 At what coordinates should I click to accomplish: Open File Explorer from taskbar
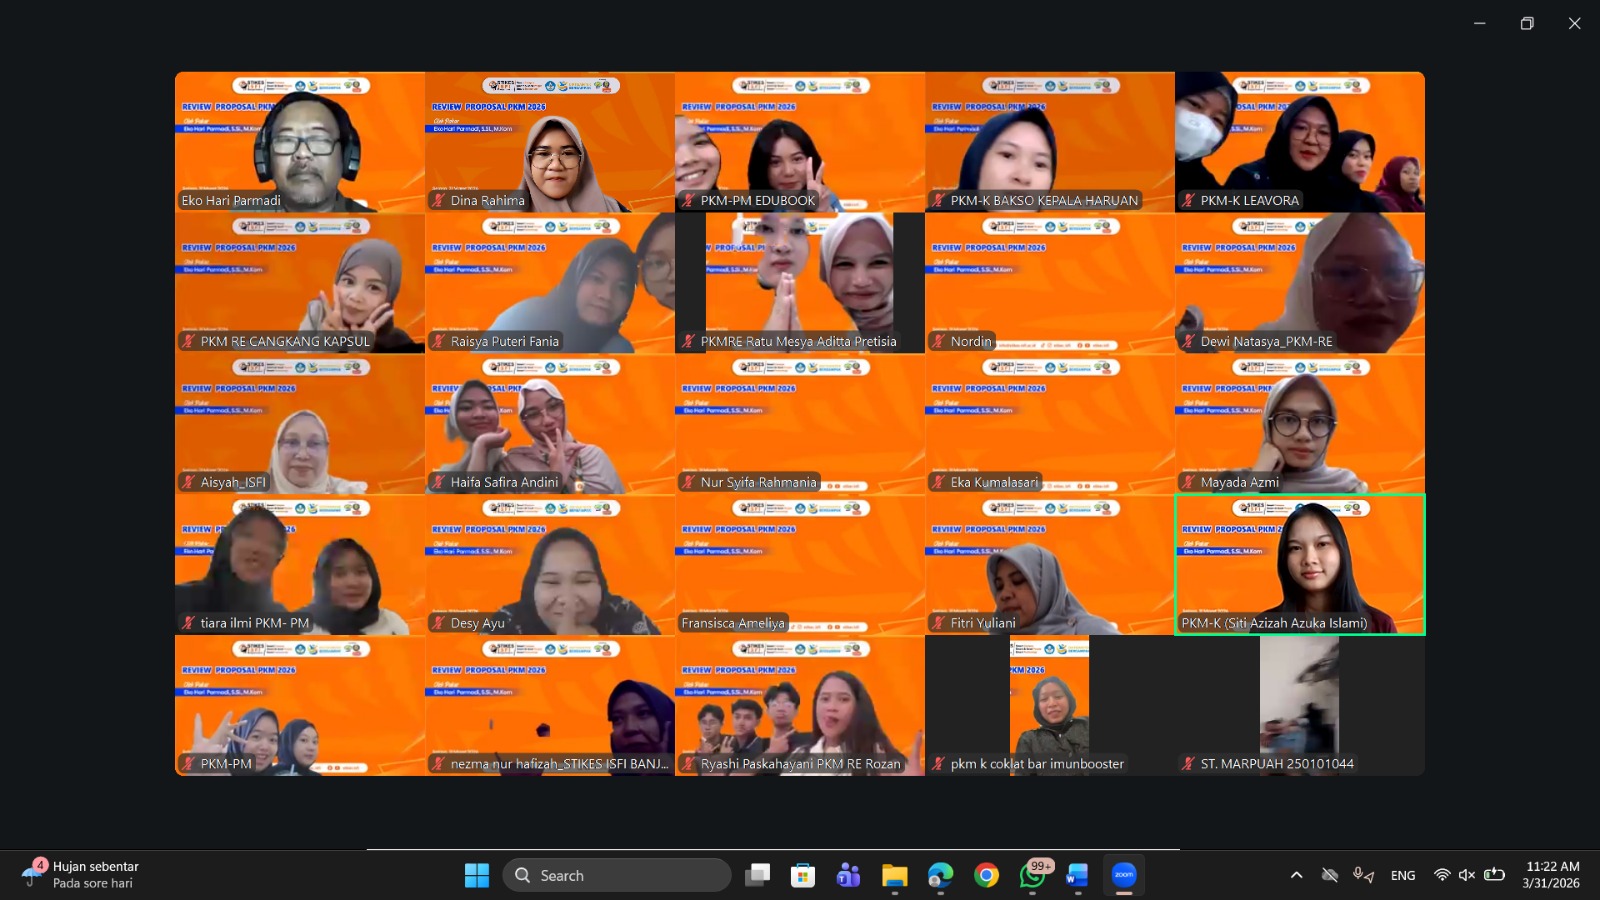click(894, 875)
